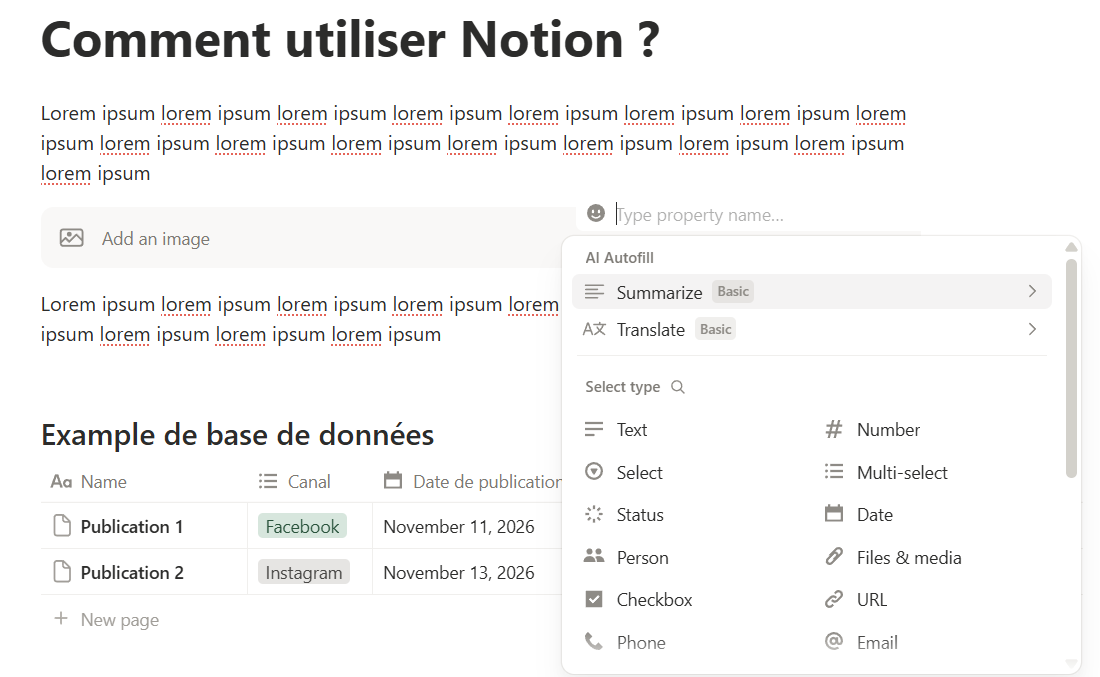
Task: Click the Multi-select list icon in type menu
Action: tap(834, 471)
